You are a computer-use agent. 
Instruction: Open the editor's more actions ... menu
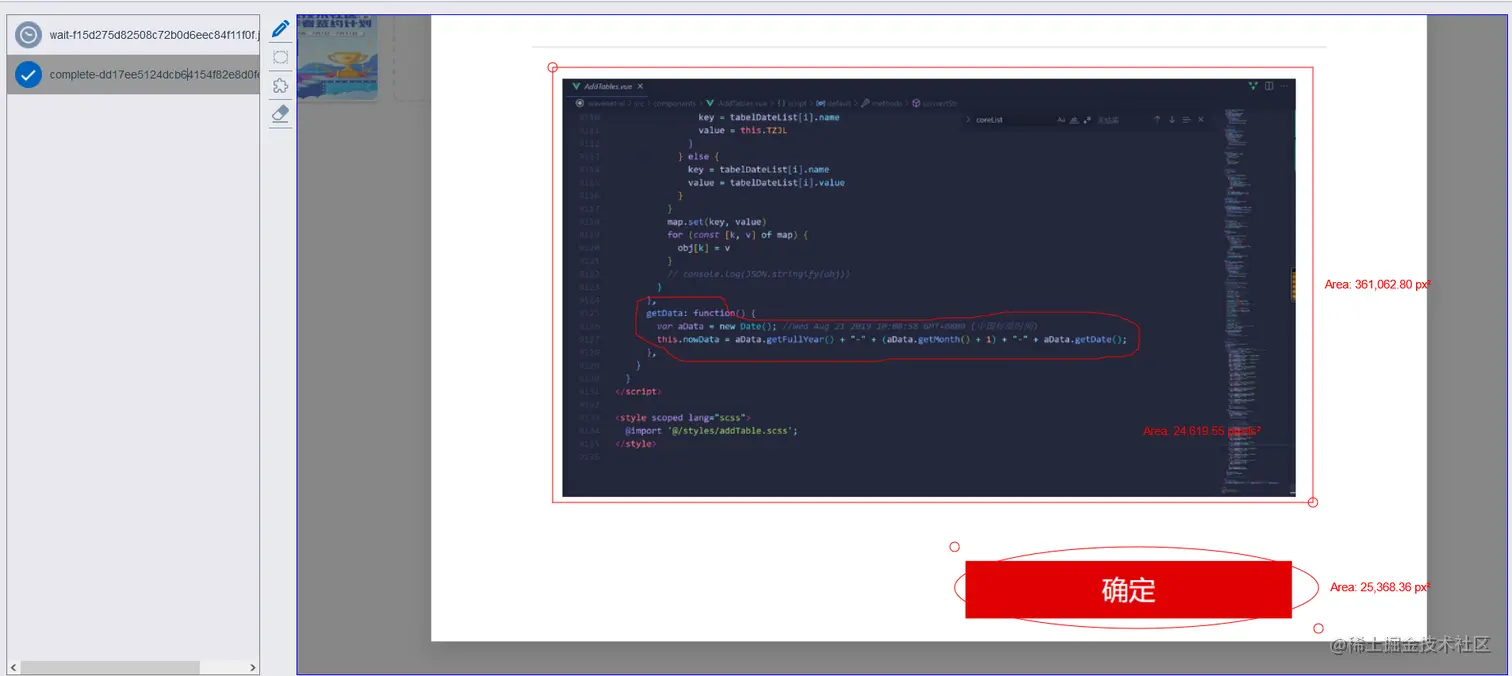pos(1283,86)
